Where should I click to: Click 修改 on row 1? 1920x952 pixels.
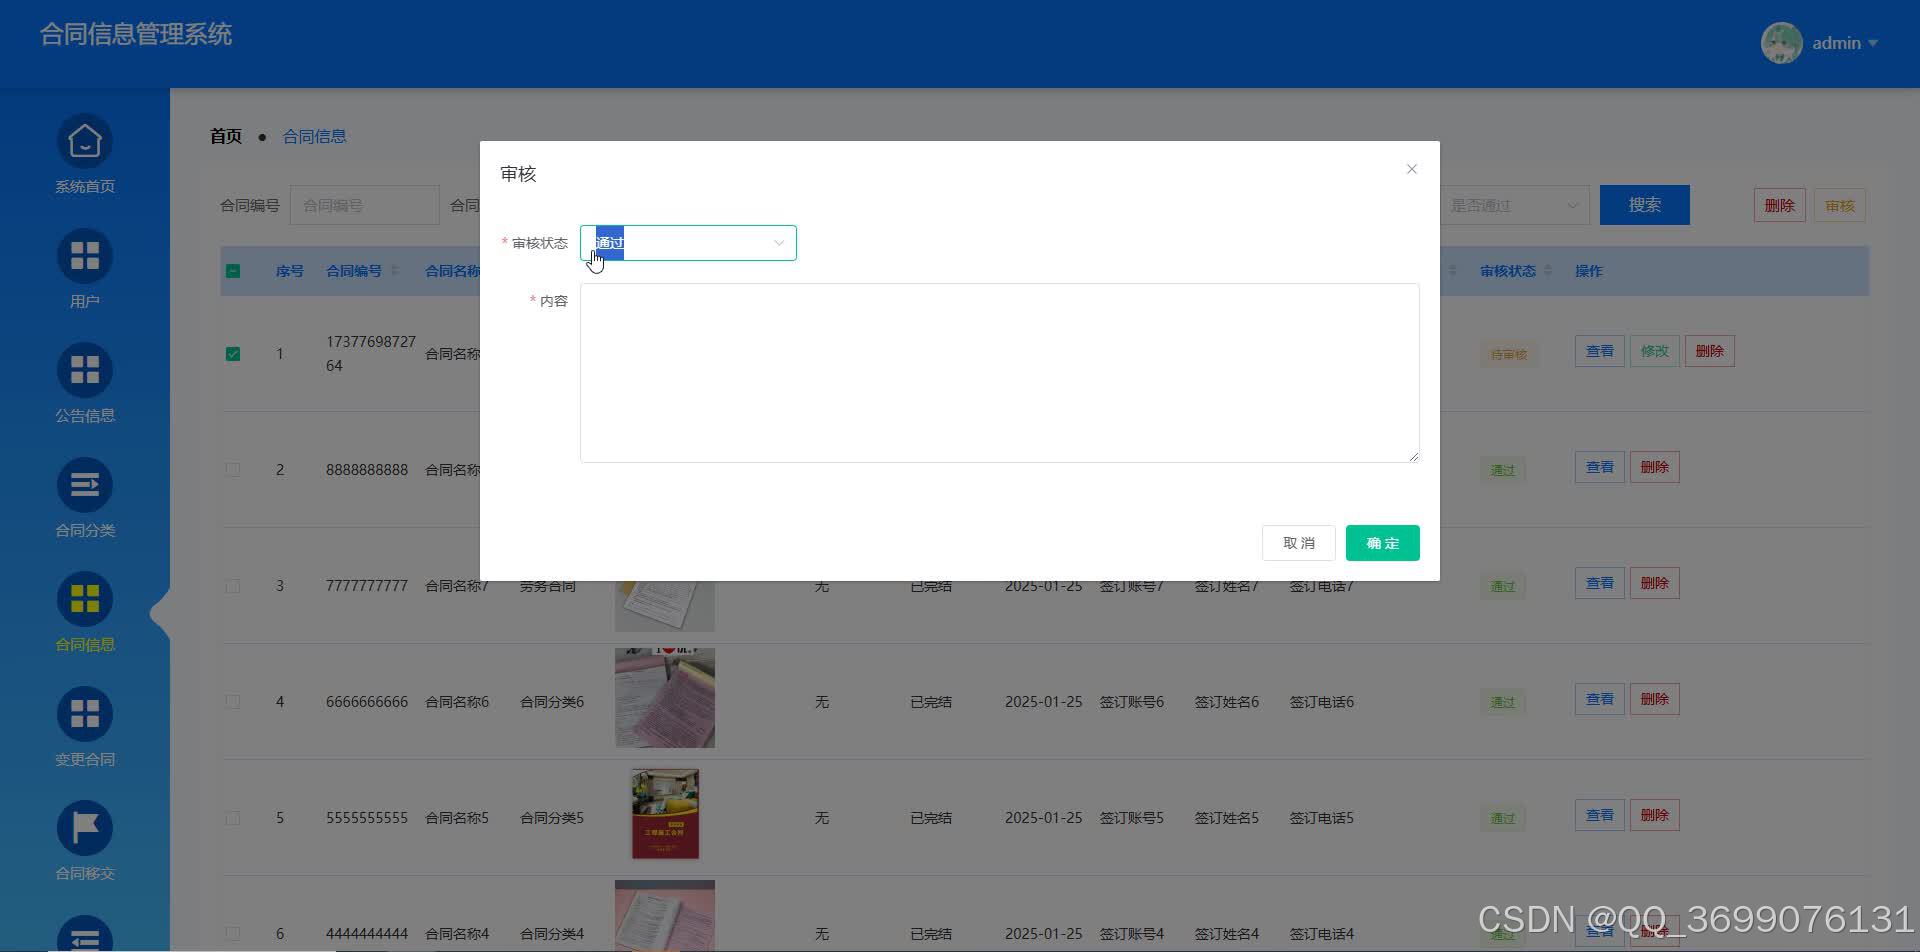1655,351
